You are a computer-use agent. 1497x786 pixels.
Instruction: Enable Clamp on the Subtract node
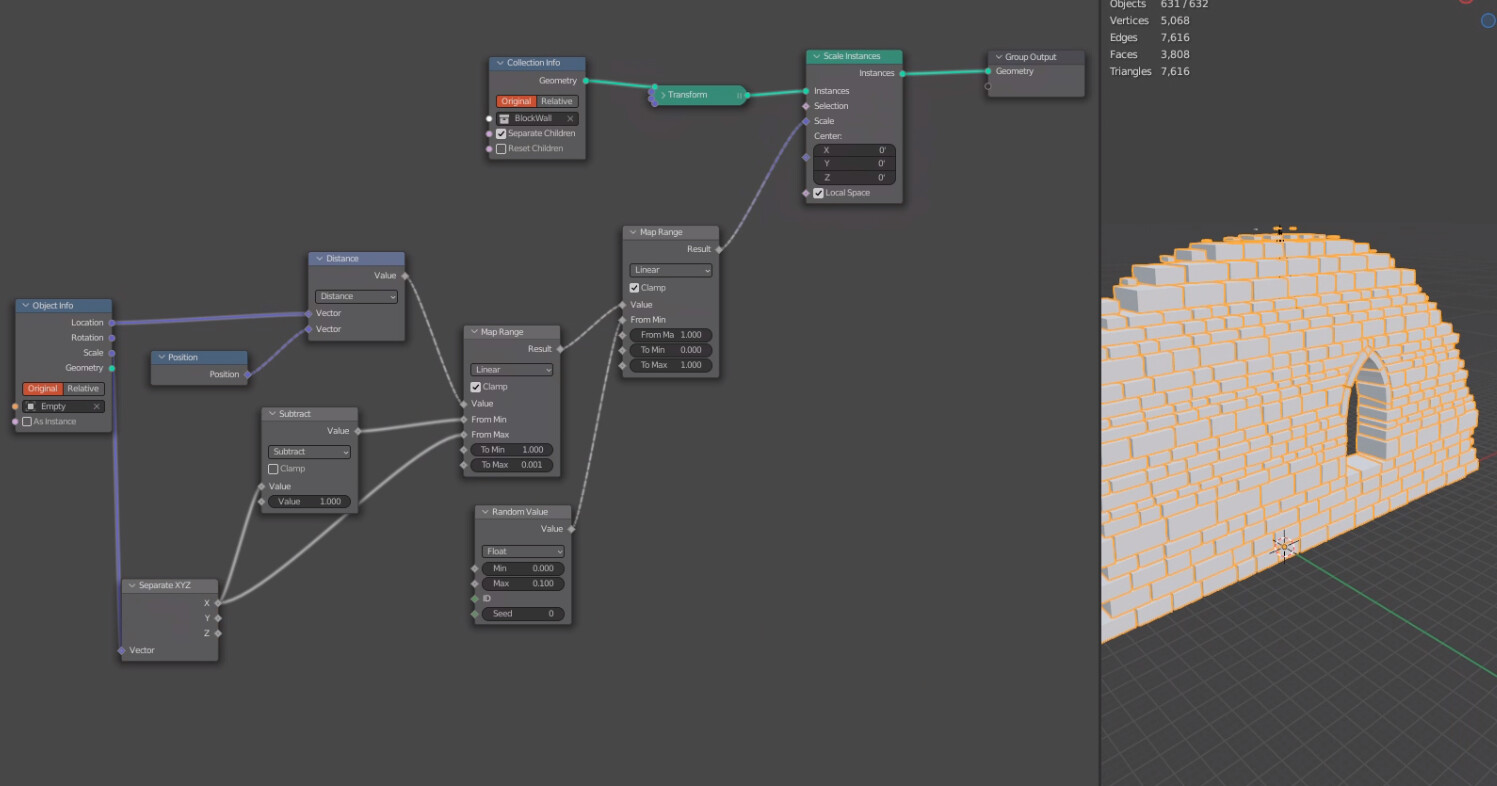[273, 469]
